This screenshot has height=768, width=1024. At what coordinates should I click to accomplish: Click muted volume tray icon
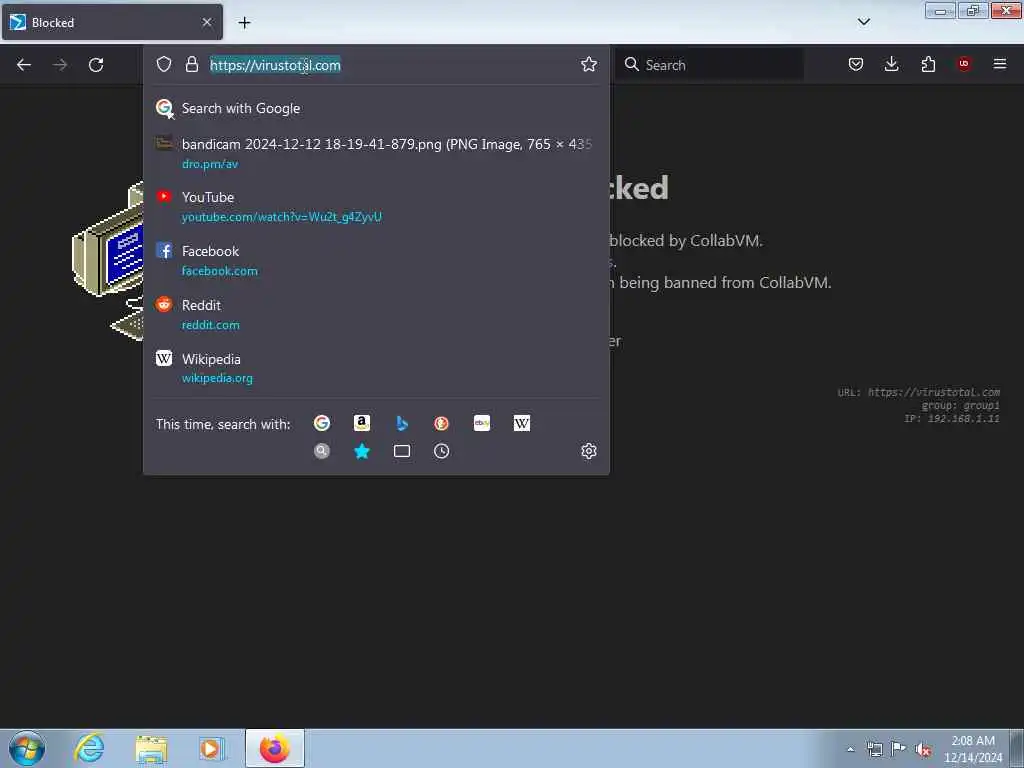click(923, 749)
